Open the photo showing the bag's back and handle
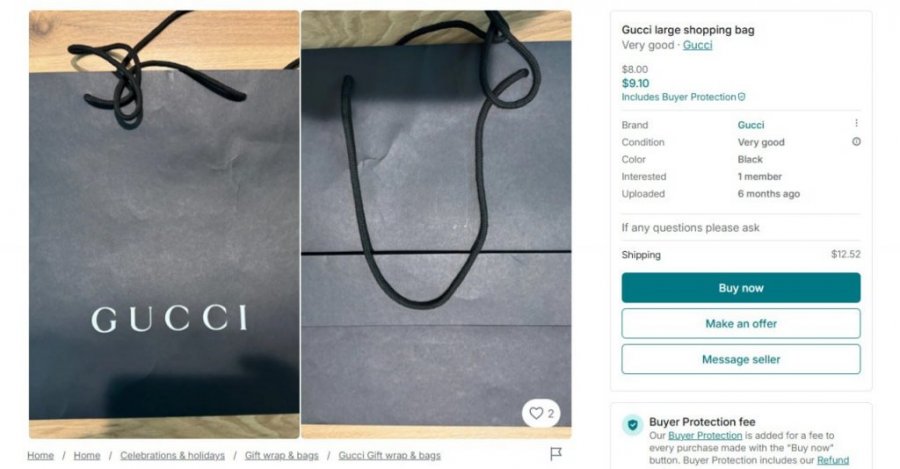Image resolution: width=900 pixels, height=469 pixels. click(436, 224)
